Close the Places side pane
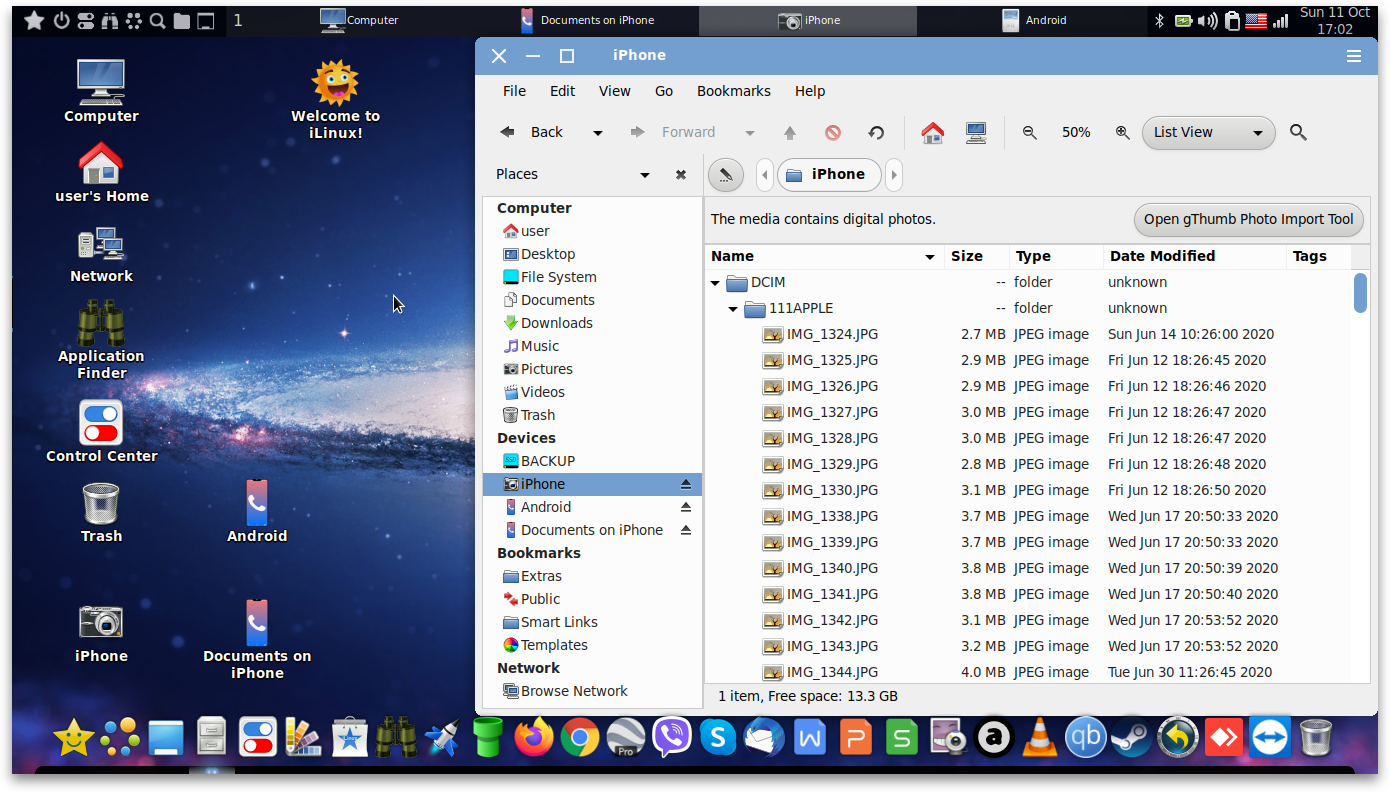 pyautogui.click(x=681, y=174)
